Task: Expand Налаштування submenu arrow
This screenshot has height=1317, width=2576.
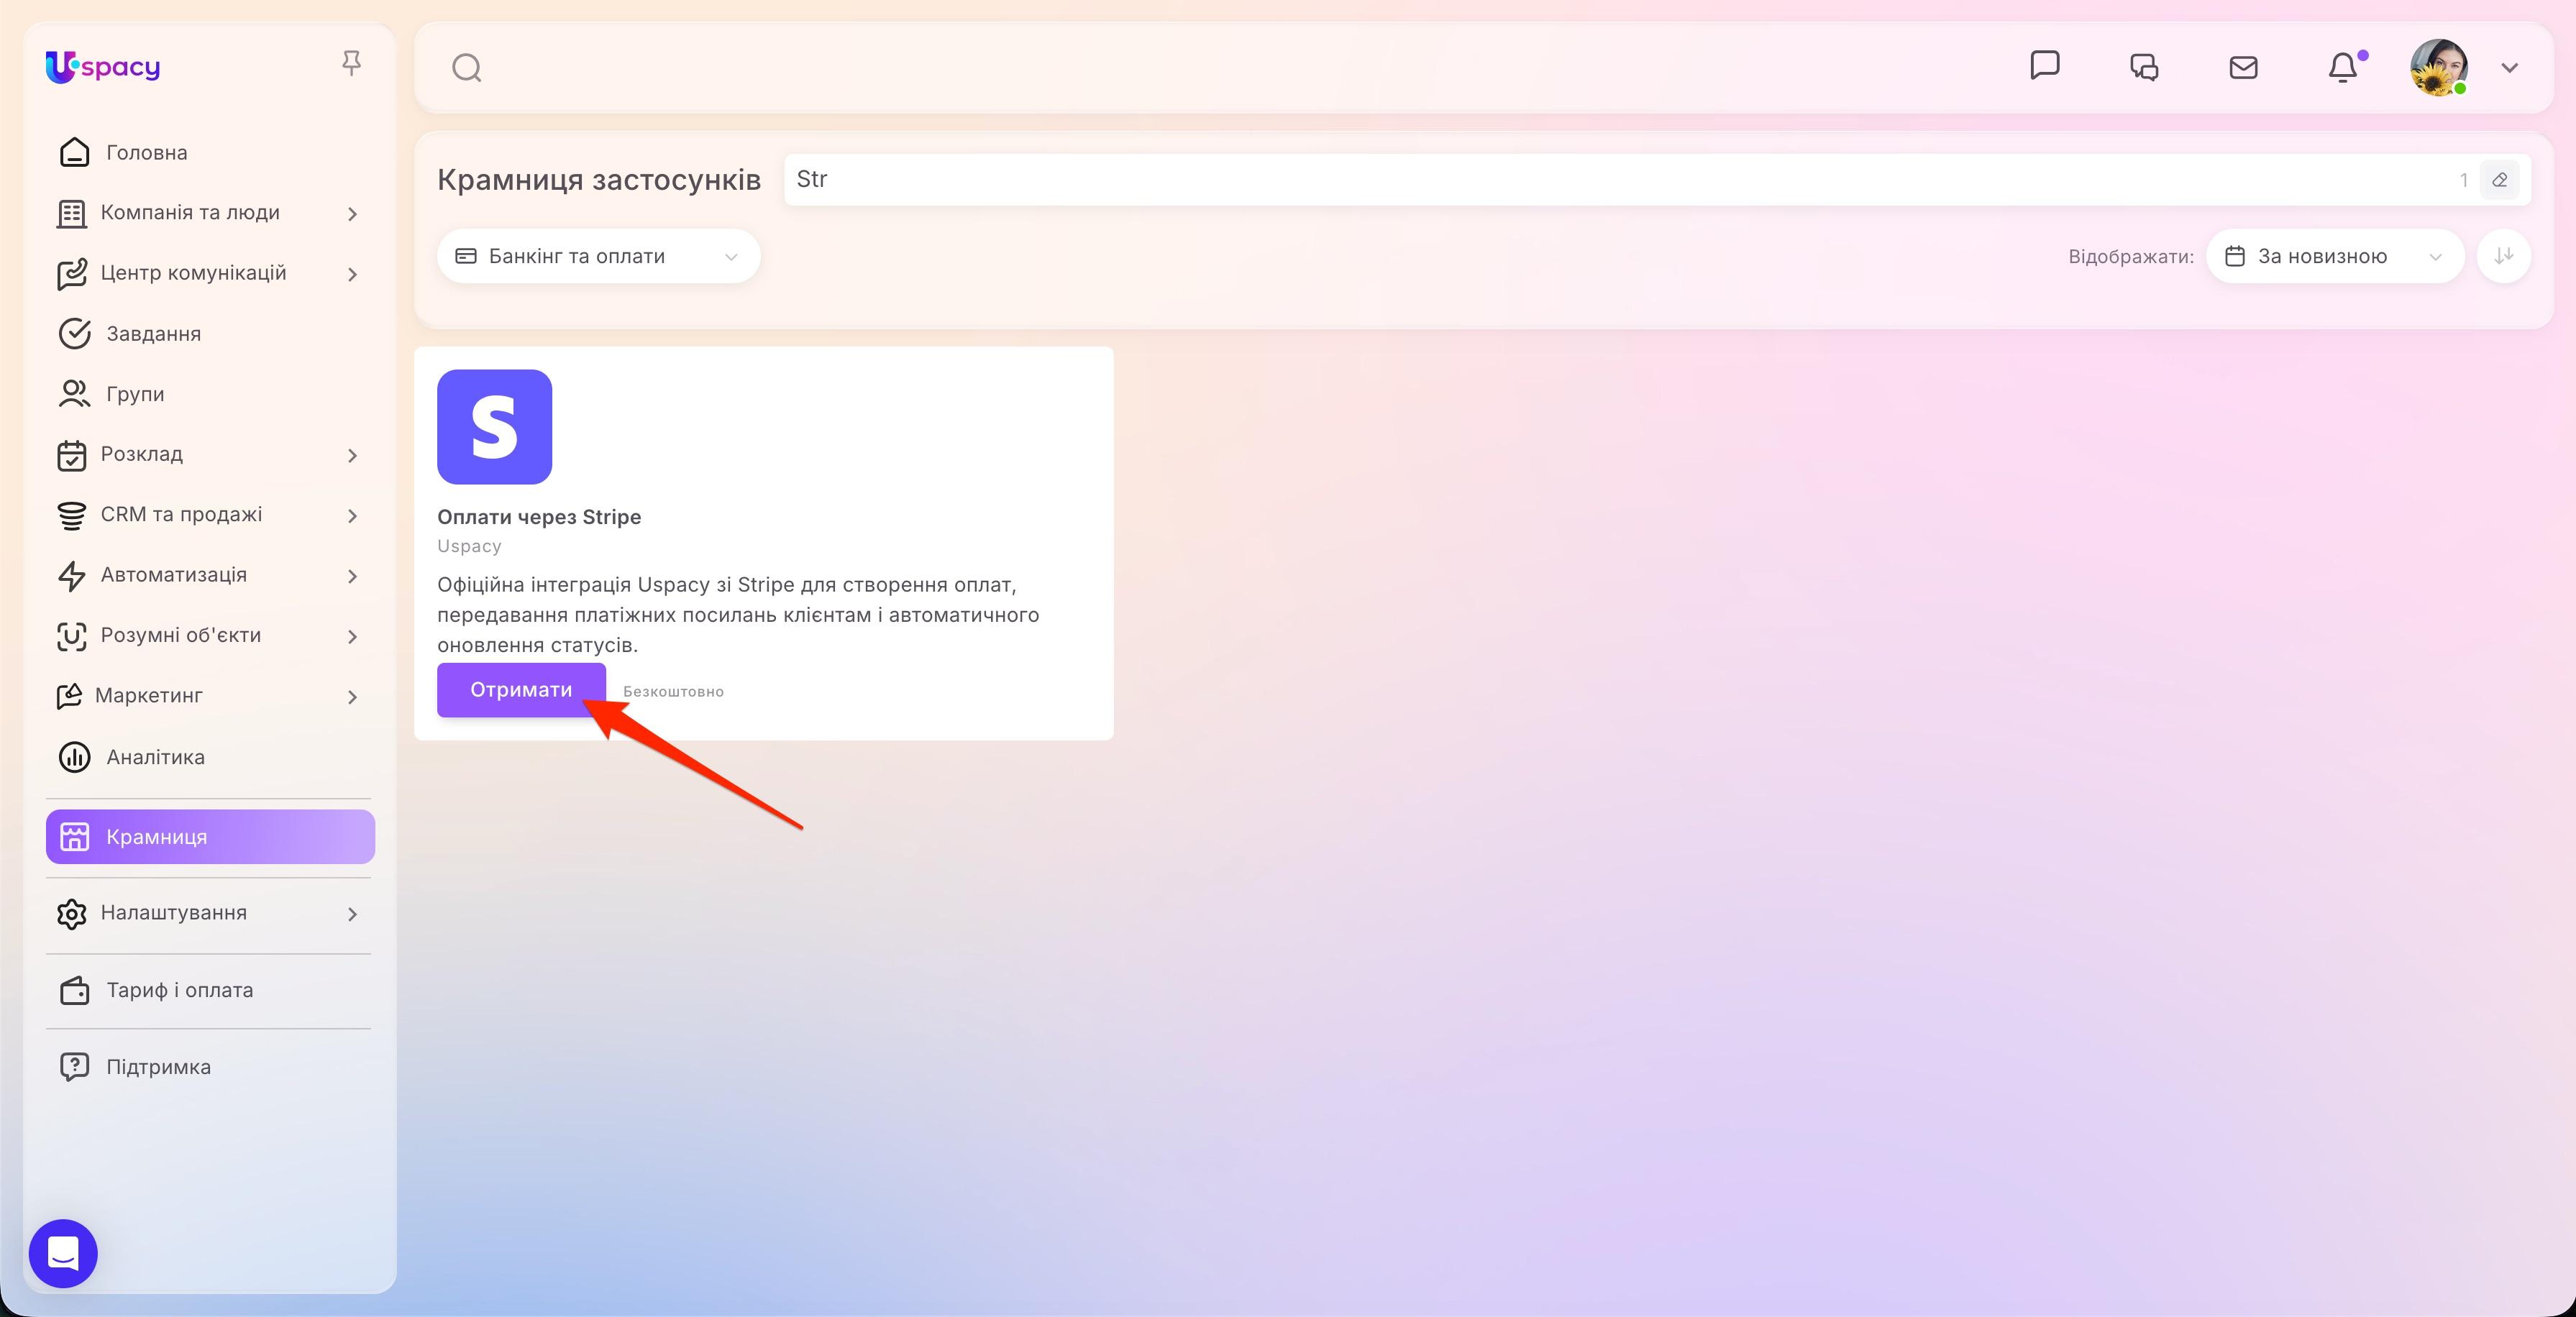Action: [352, 914]
